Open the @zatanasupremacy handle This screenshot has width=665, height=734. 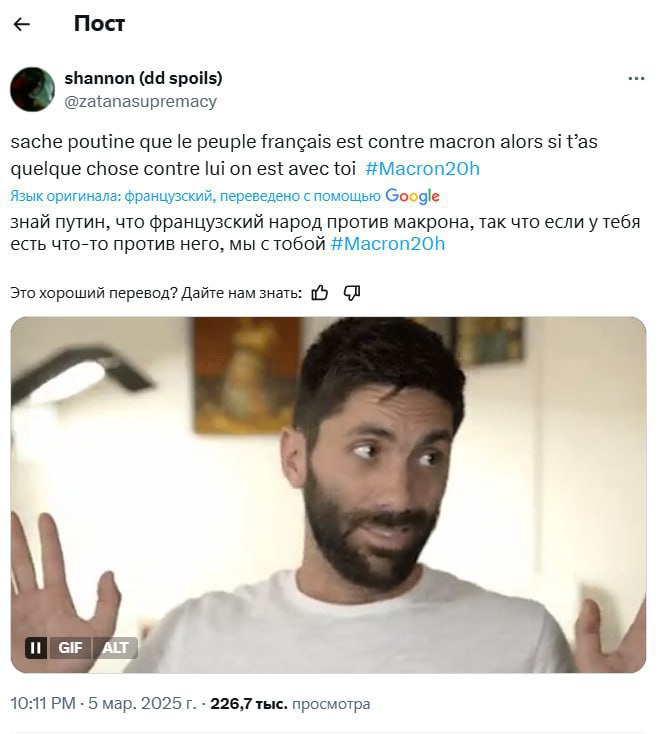[140, 102]
